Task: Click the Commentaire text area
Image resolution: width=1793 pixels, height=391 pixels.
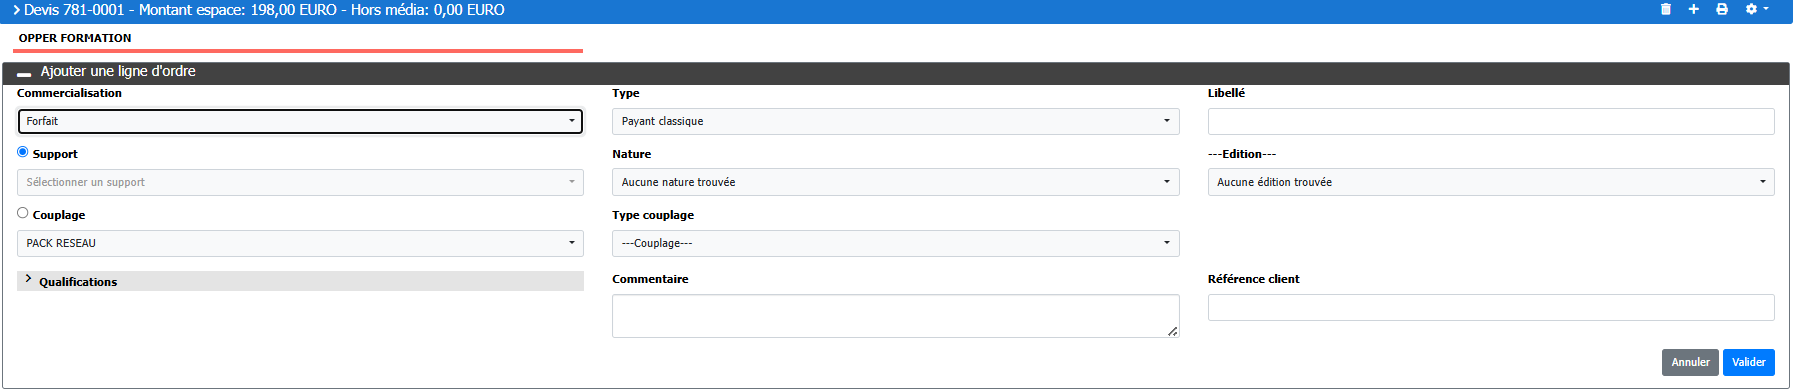Action: click(896, 316)
